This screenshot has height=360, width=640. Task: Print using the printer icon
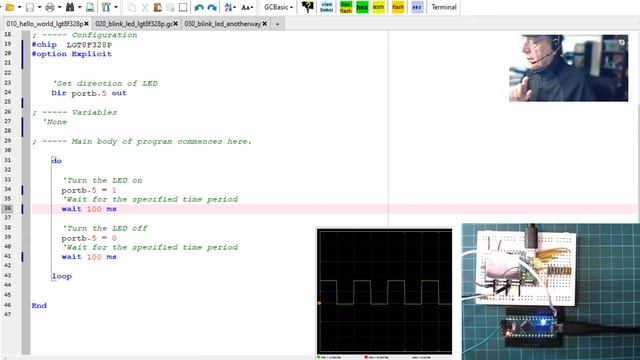(50, 7)
